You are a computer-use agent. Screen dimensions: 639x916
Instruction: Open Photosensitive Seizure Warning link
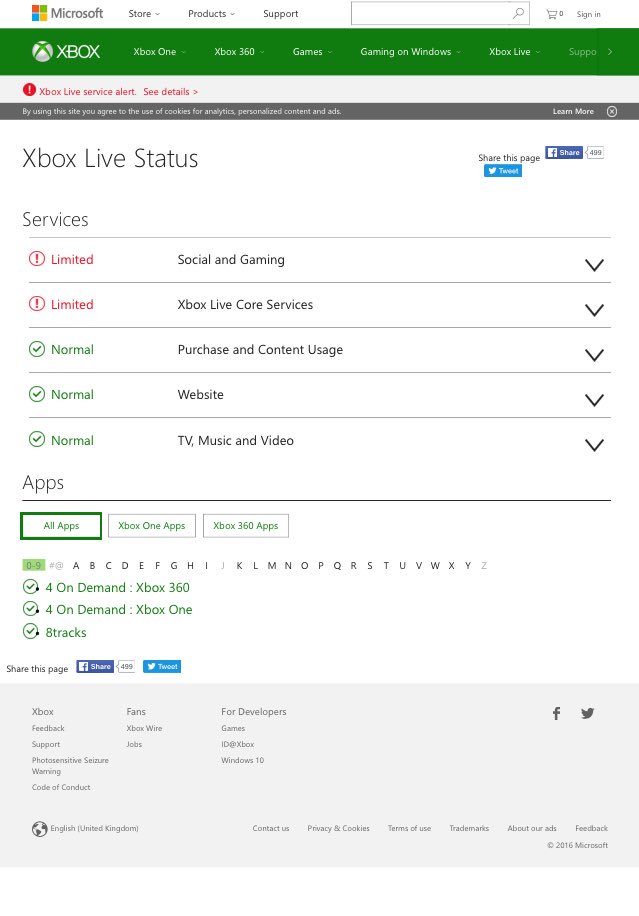70,766
